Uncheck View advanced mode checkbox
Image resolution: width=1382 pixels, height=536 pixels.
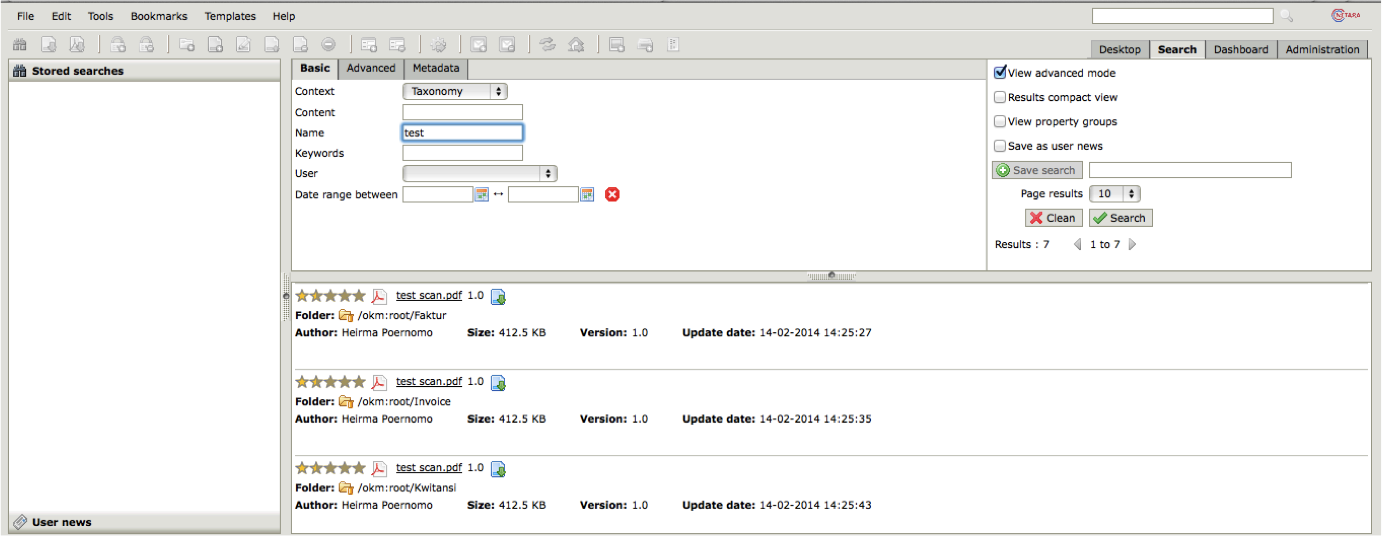tap(1000, 73)
